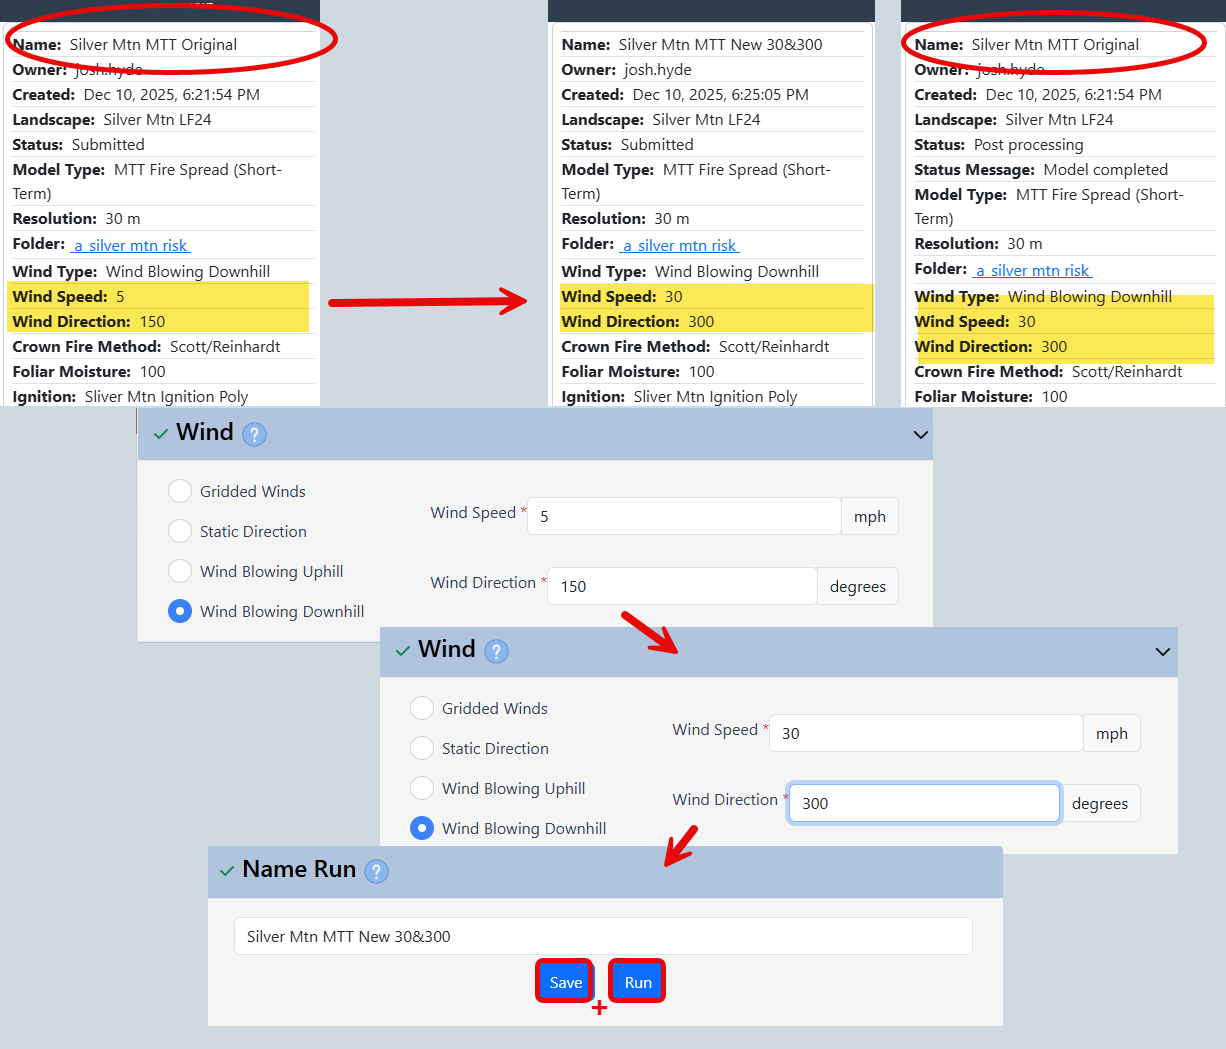This screenshot has height=1049, width=1226.
Task: Click the green checkmark on the first Wind header
Action: click(x=162, y=433)
